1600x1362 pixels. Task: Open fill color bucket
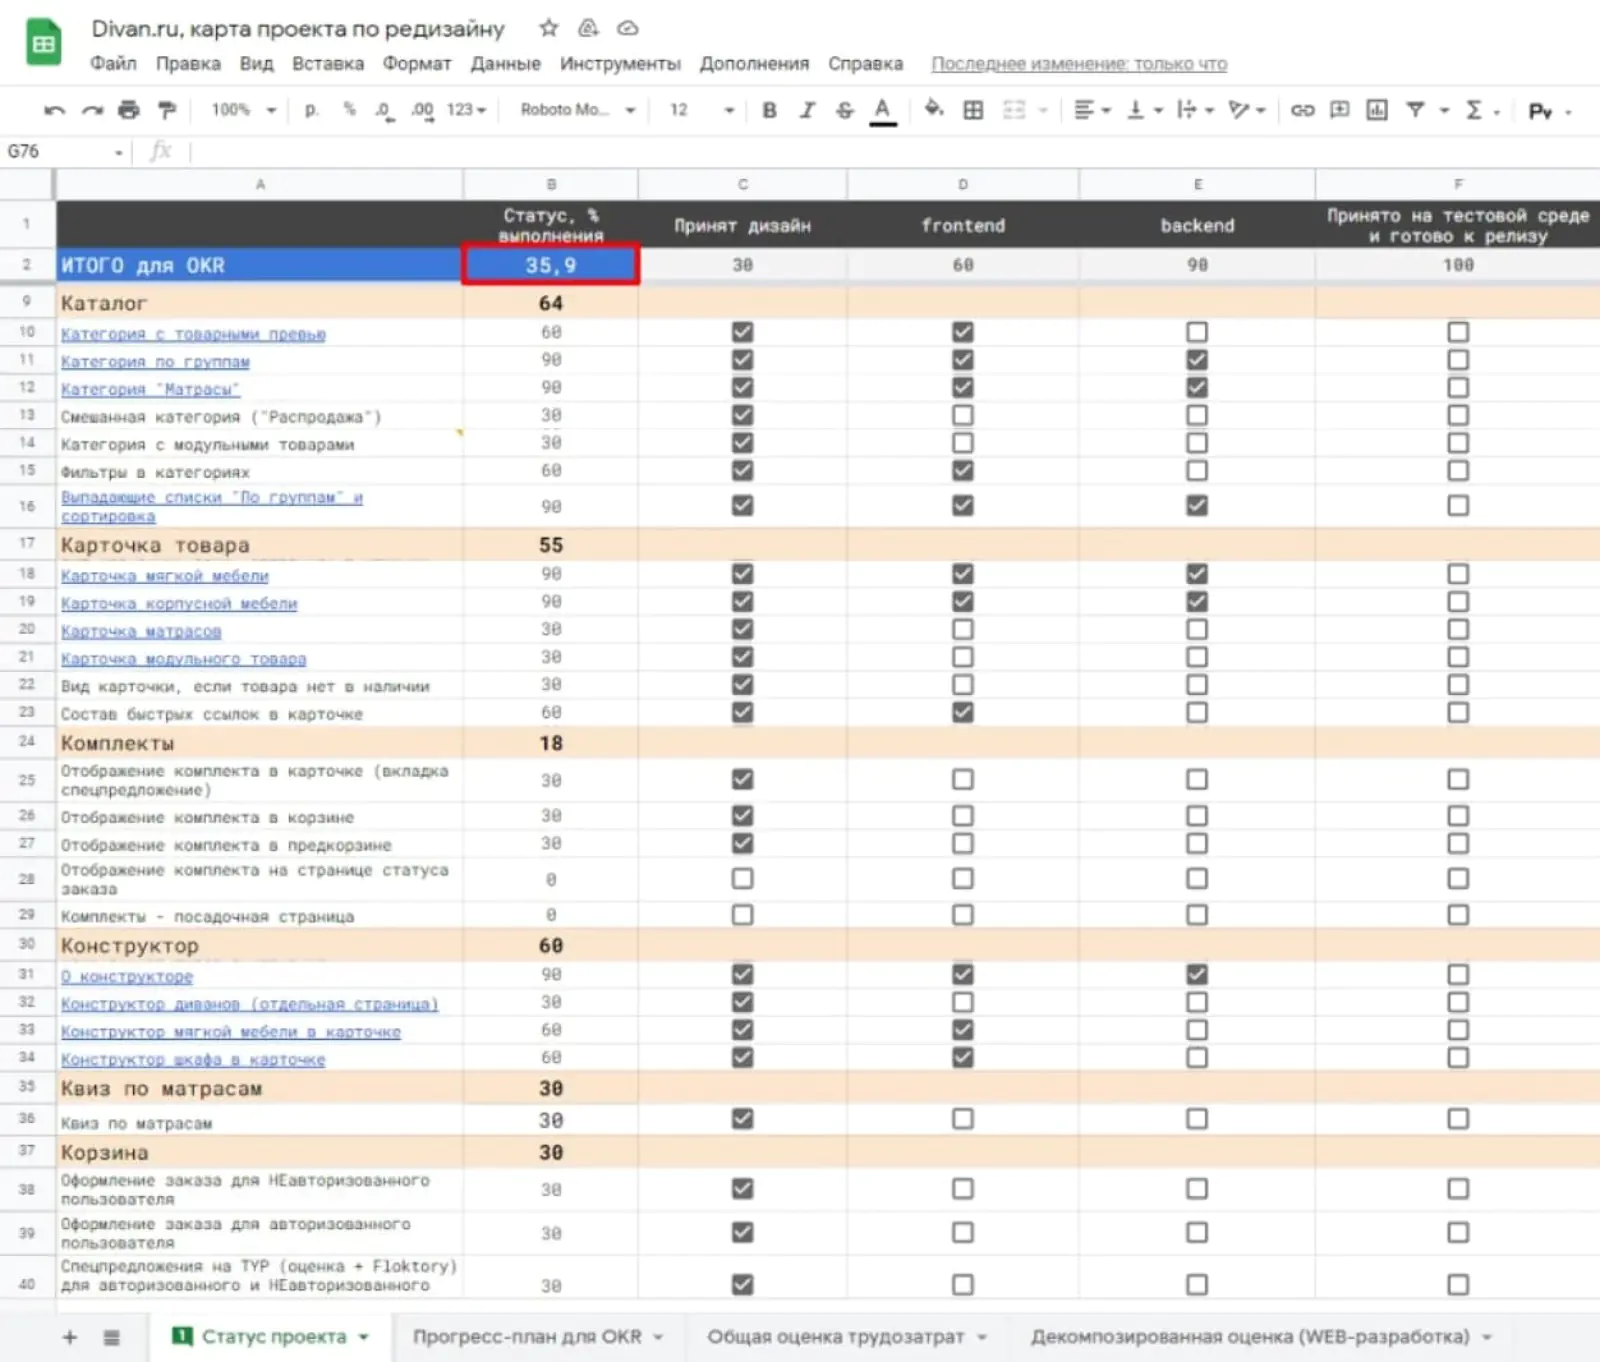point(934,109)
